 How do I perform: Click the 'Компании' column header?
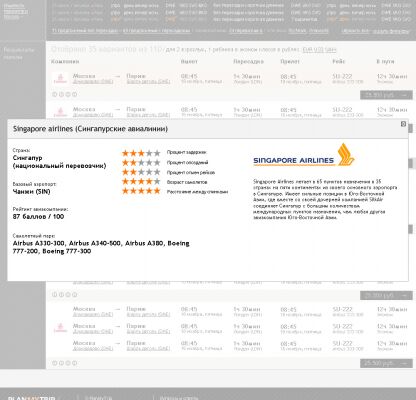tap(65, 61)
